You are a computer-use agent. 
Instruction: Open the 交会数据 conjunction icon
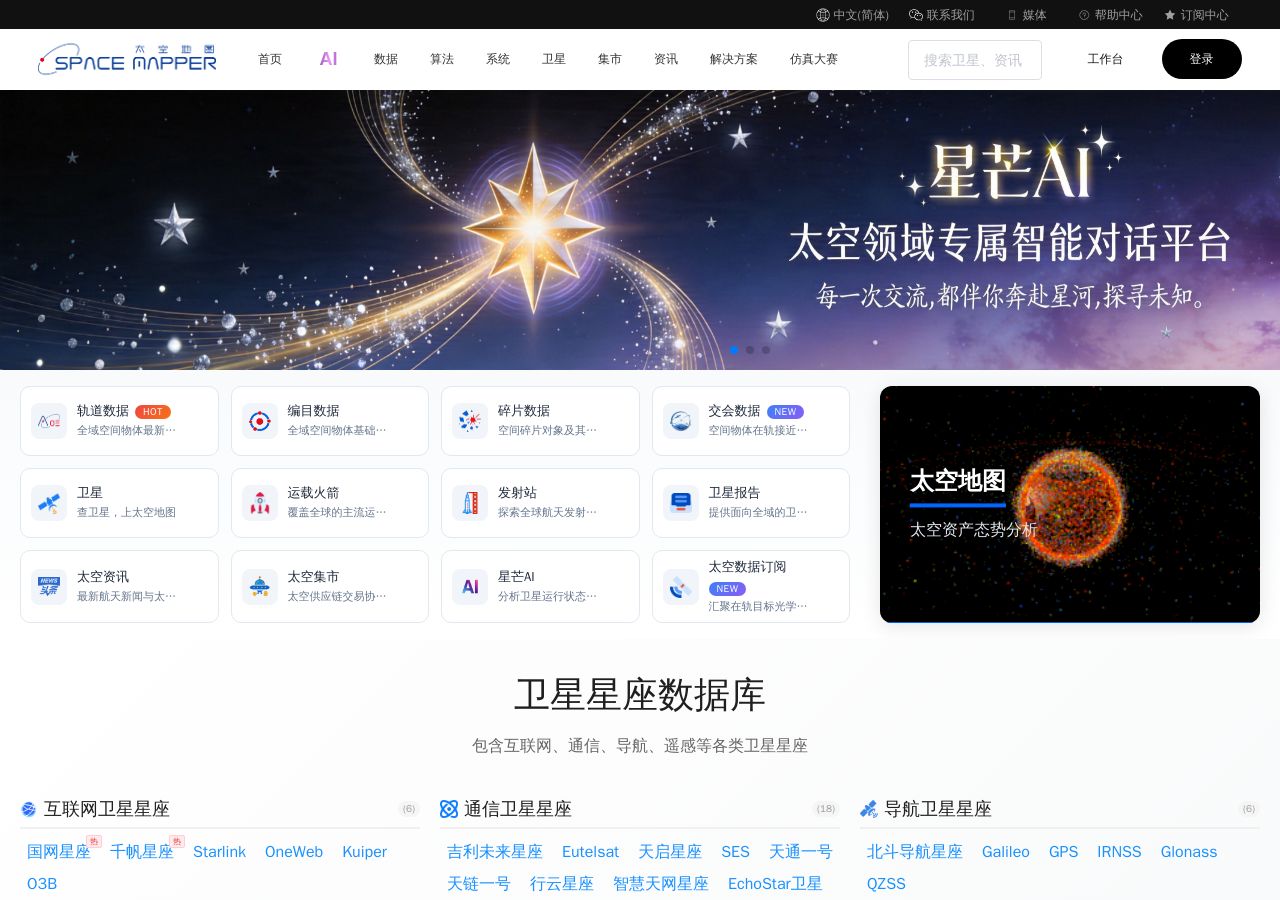click(x=681, y=421)
